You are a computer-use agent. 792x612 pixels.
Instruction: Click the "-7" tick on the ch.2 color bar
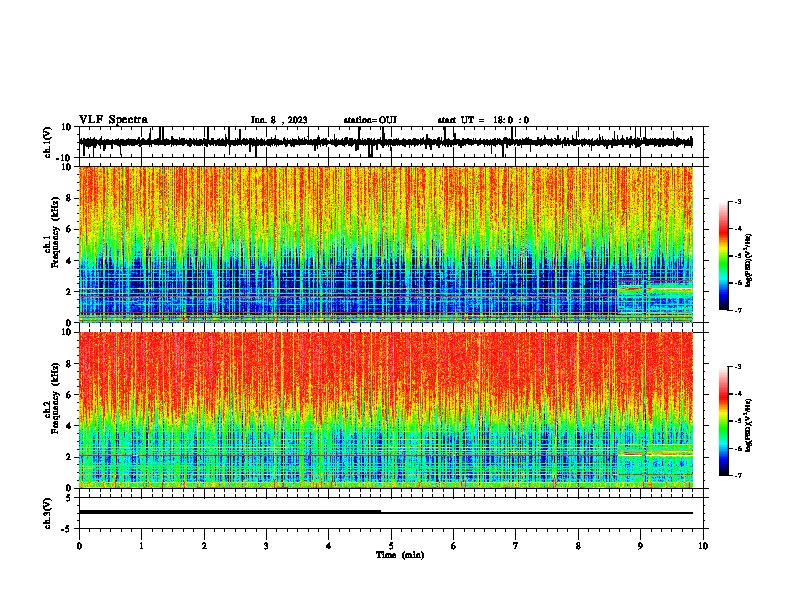pyautogui.click(x=738, y=475)
